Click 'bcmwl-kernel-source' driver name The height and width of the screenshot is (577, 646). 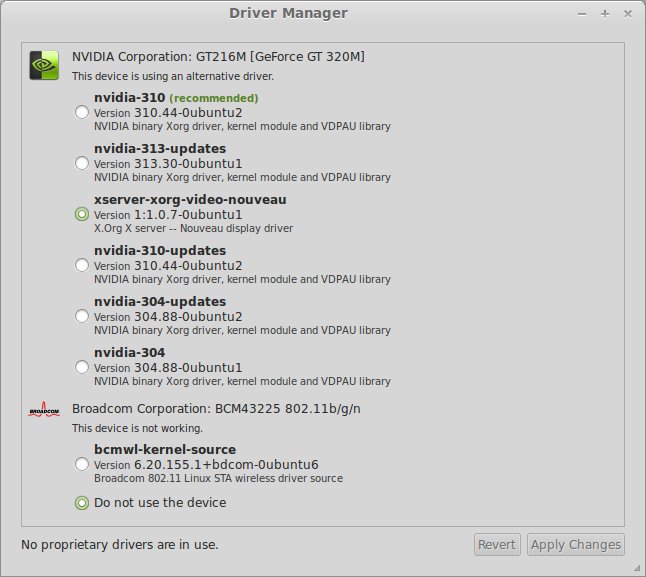(x=165, y=449)
